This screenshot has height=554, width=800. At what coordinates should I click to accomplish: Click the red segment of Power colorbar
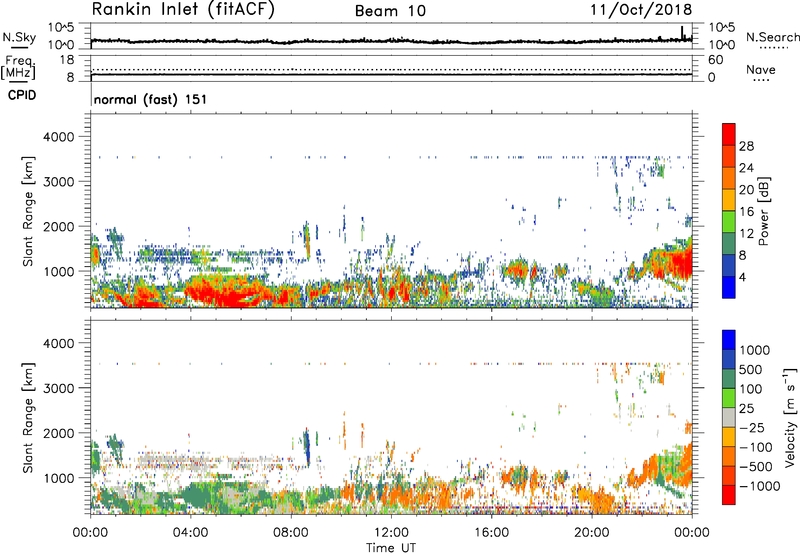click(729, 134)
